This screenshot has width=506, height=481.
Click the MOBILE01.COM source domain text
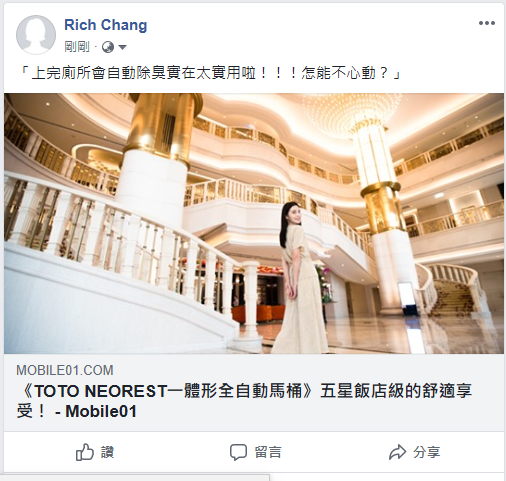click(x=65, y=370)
